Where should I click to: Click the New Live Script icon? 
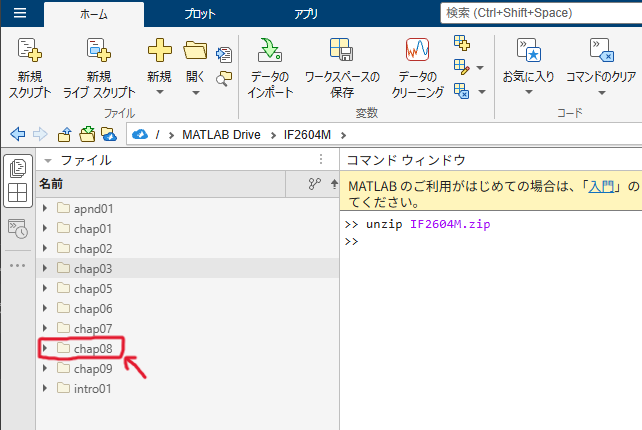(x=98, y=50)
